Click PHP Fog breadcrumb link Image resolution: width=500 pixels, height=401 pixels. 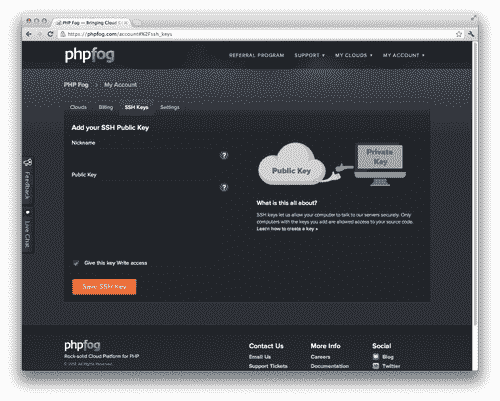coord(76,85)
